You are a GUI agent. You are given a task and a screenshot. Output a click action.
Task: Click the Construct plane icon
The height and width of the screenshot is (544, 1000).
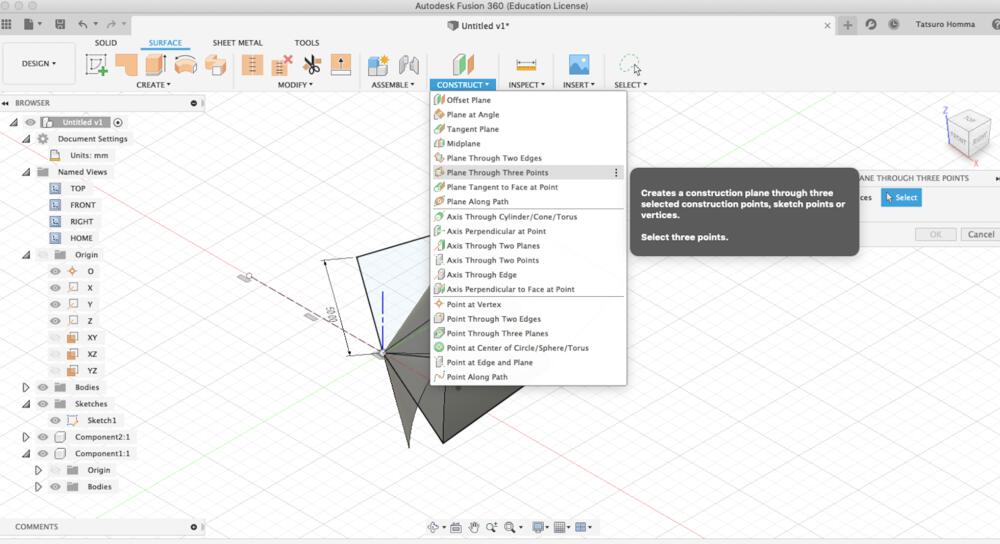[463, 64]
